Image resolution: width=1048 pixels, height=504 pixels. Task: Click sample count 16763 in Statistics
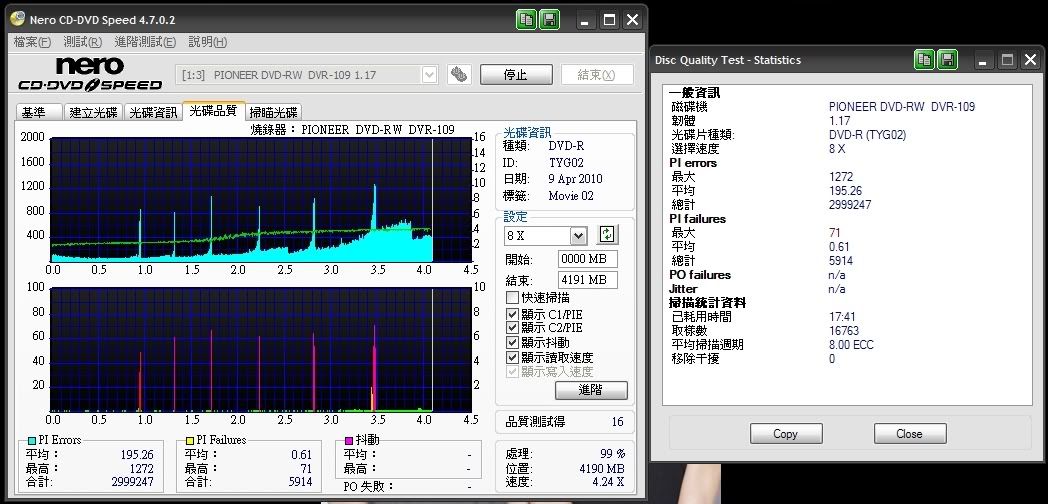click(844, 331)
